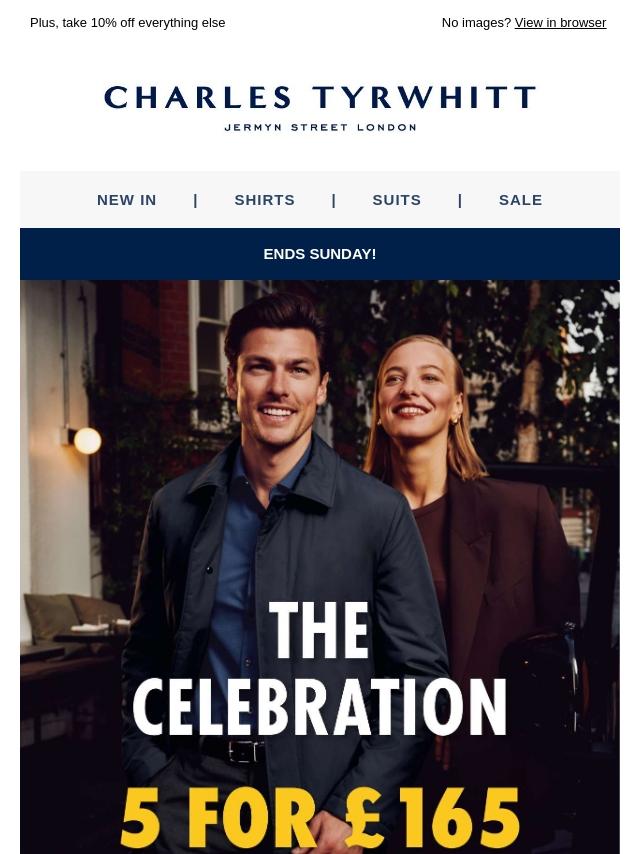Go to the SHIRTS section
The width and height of the screenshot is (640, 854).
point(264,200)
